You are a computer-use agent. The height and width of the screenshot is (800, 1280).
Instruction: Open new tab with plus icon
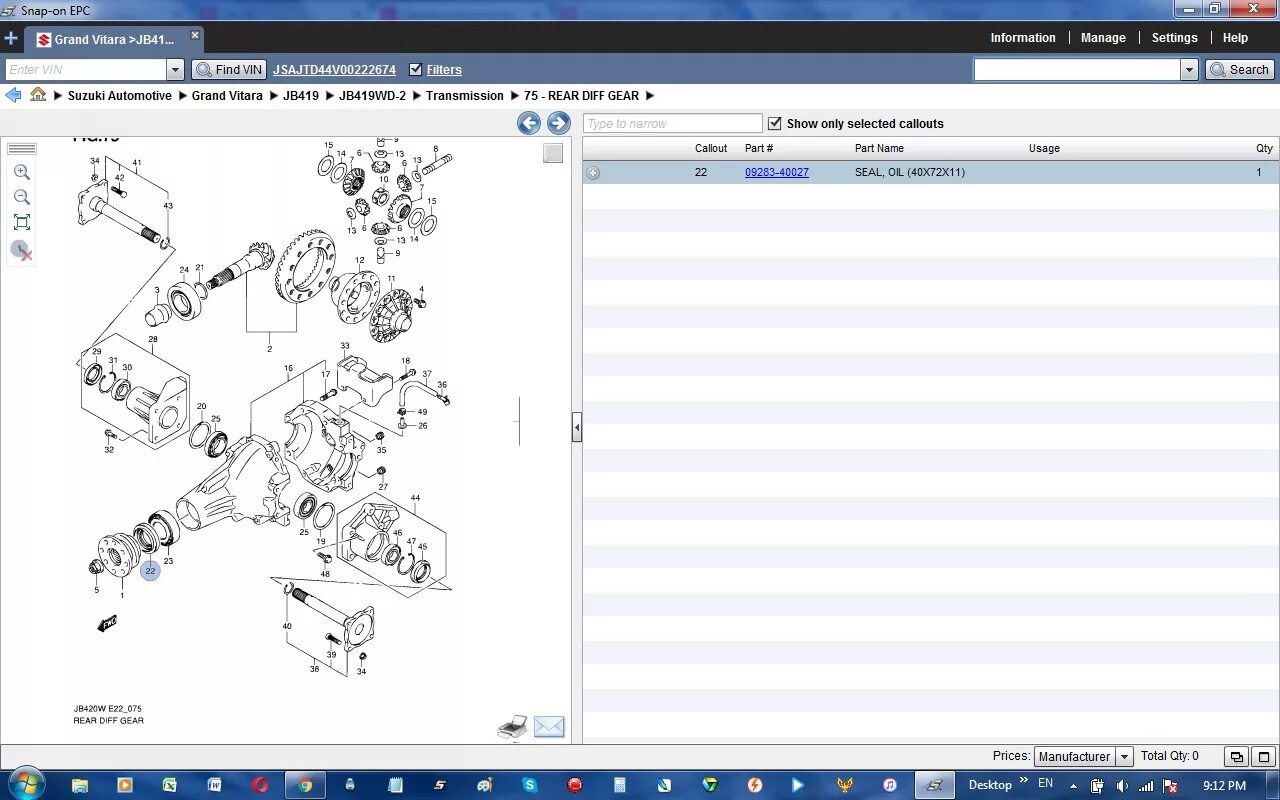[x=11, y=39]
